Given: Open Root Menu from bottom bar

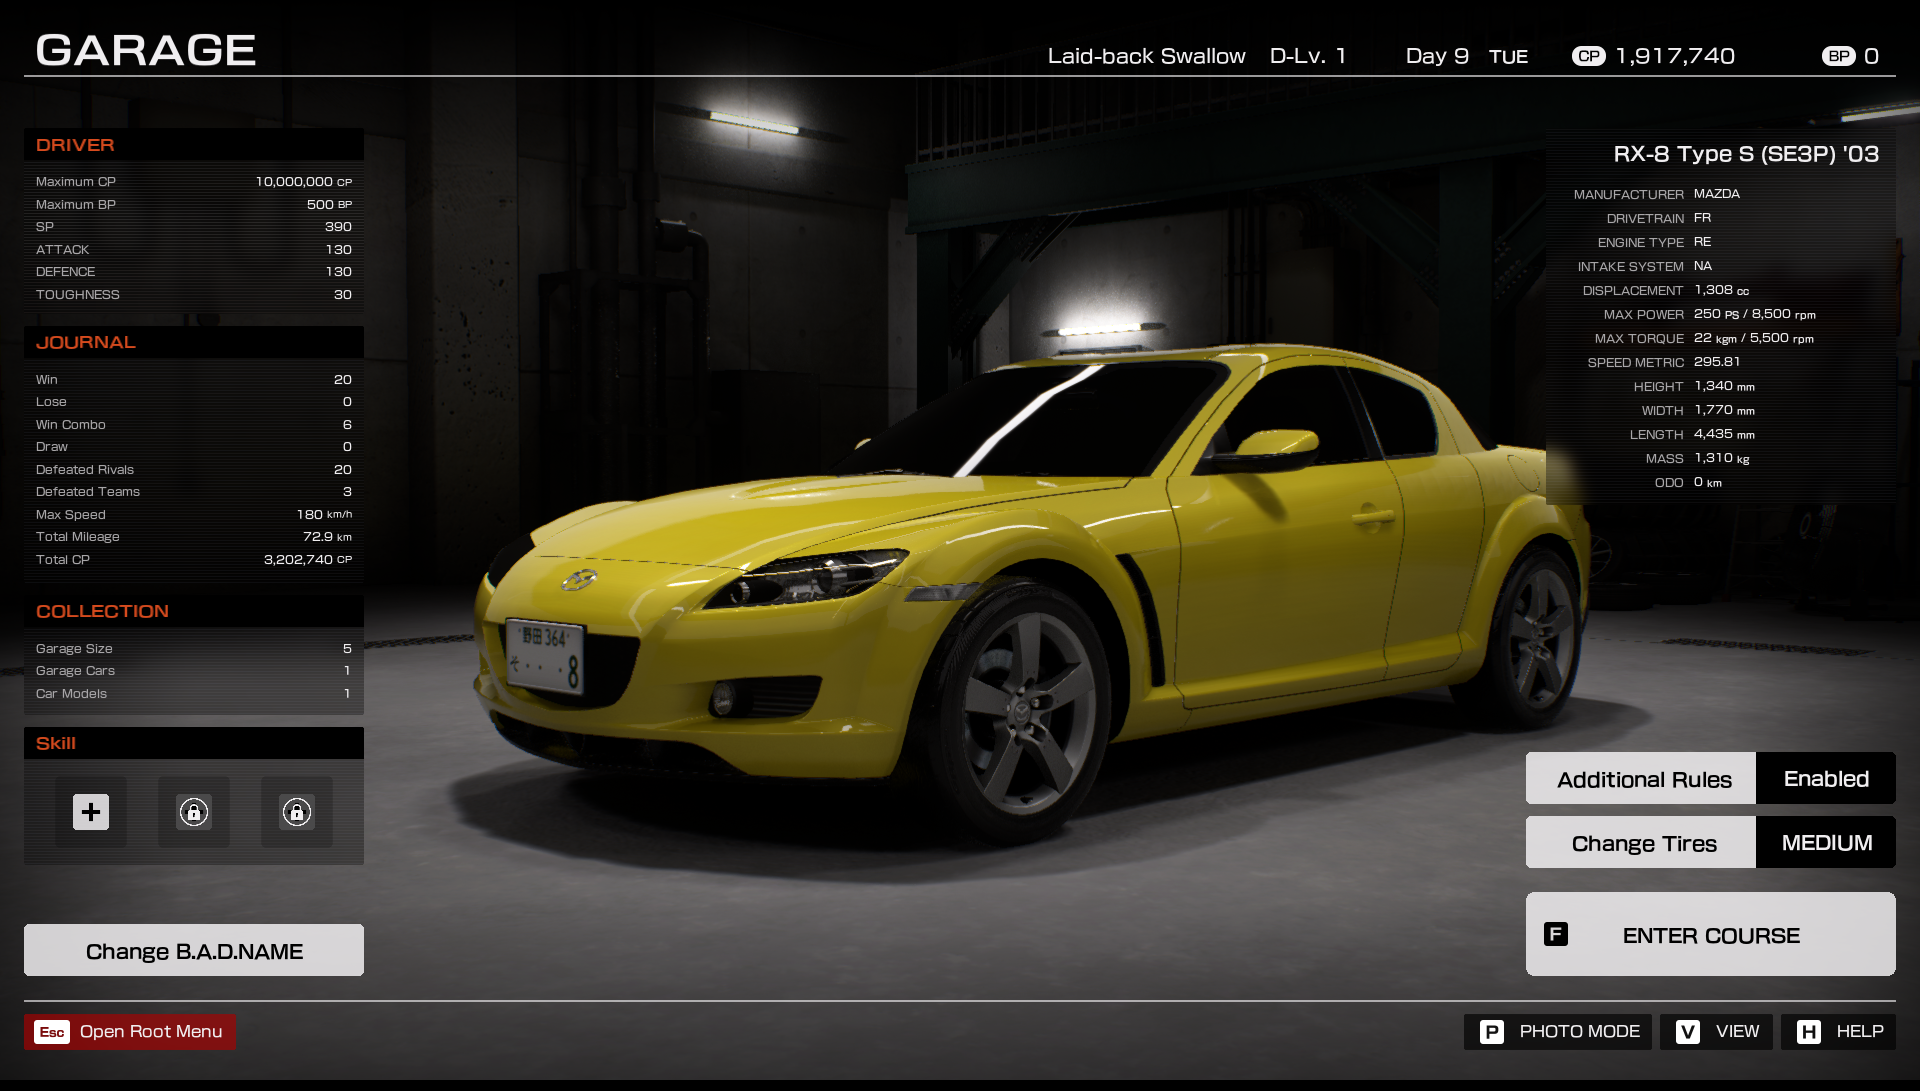Looking at the screenshot, I should [151, 1032].
